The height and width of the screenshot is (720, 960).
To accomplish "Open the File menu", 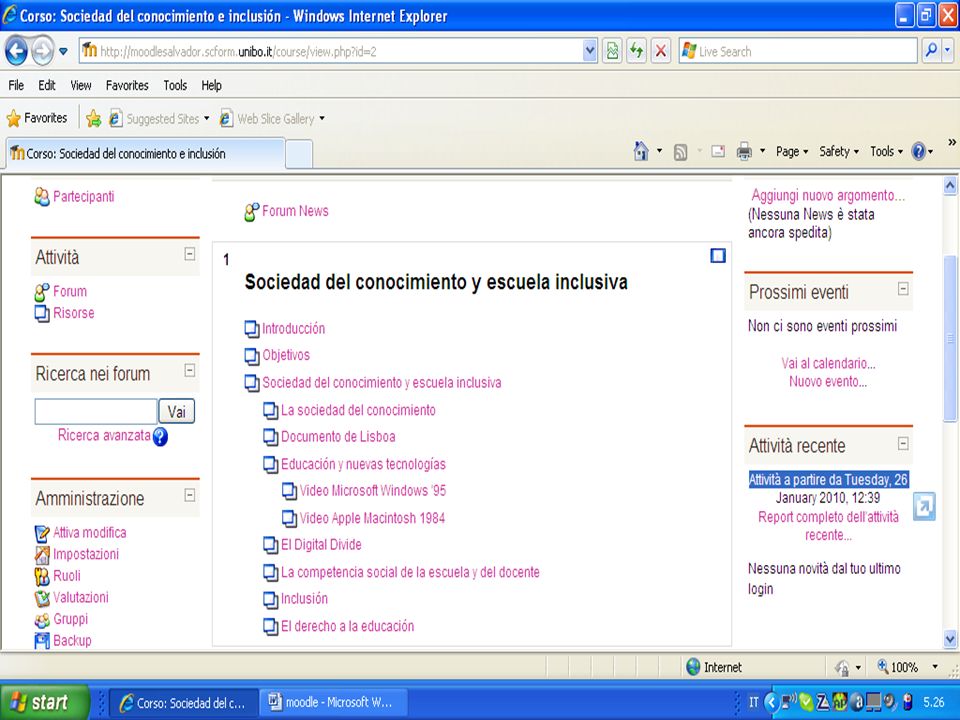I will (x=16, y=85).
